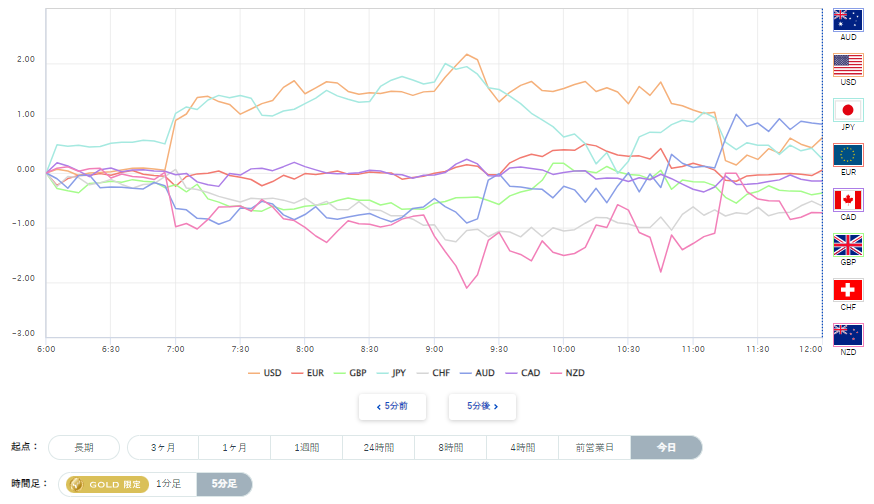The width and height of the screenshot is (874, 504).
Task: Toggle the JPY Japanese flag icon
Action: click(x=848, y=110)
